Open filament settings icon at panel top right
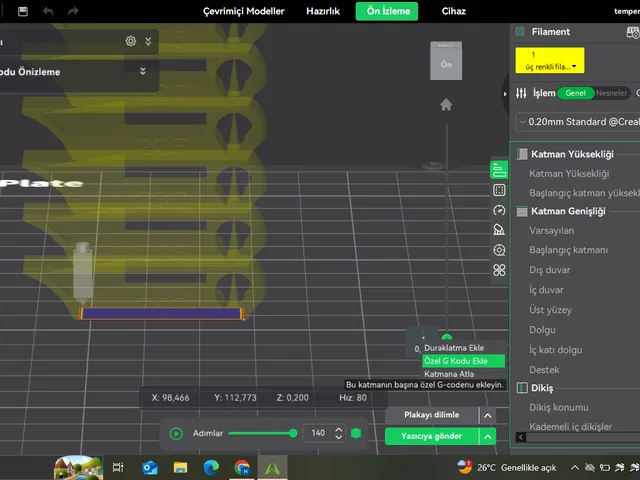 633,32
